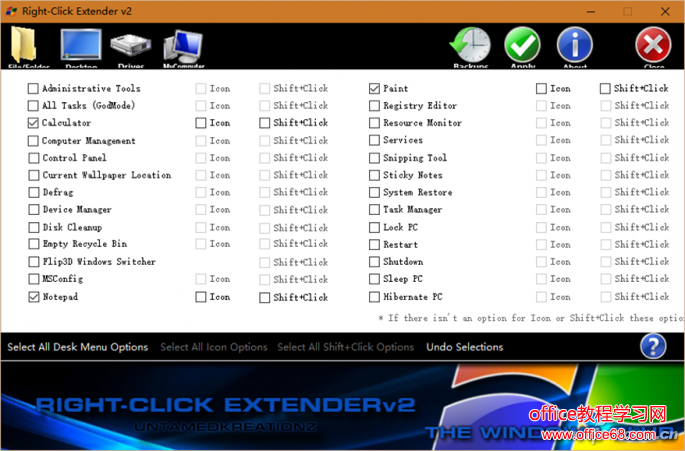
Task: Click the green Apply checkmark icon
Action: coord(522,45)
